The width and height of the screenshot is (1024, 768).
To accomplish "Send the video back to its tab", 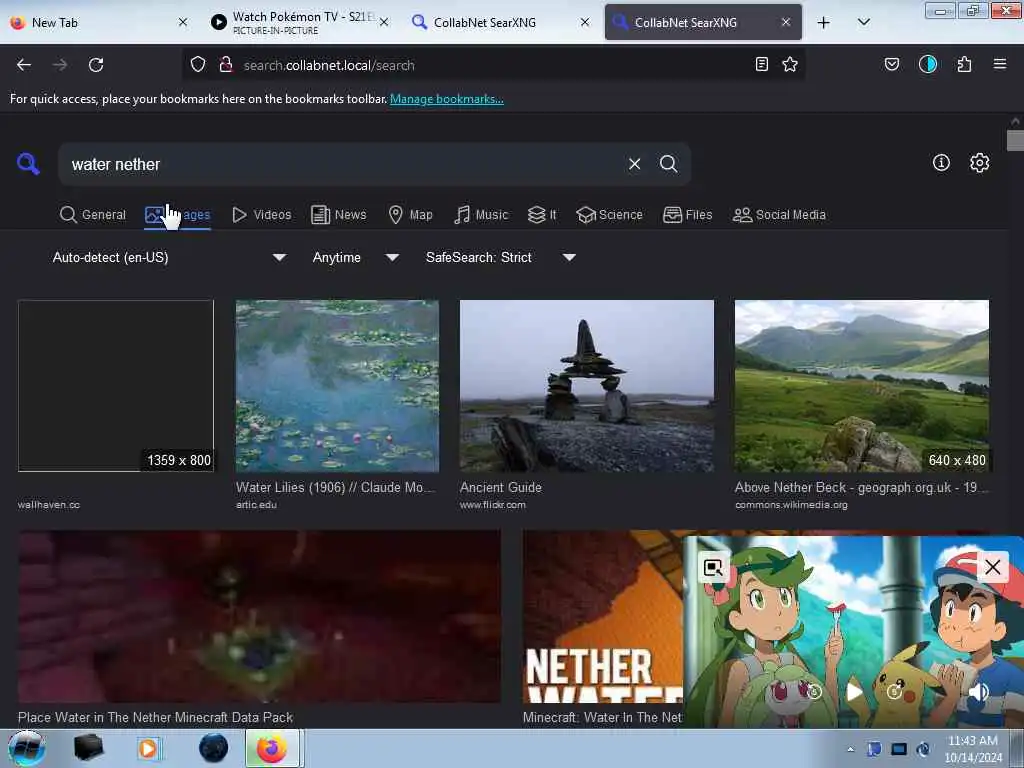I will 712,568.
